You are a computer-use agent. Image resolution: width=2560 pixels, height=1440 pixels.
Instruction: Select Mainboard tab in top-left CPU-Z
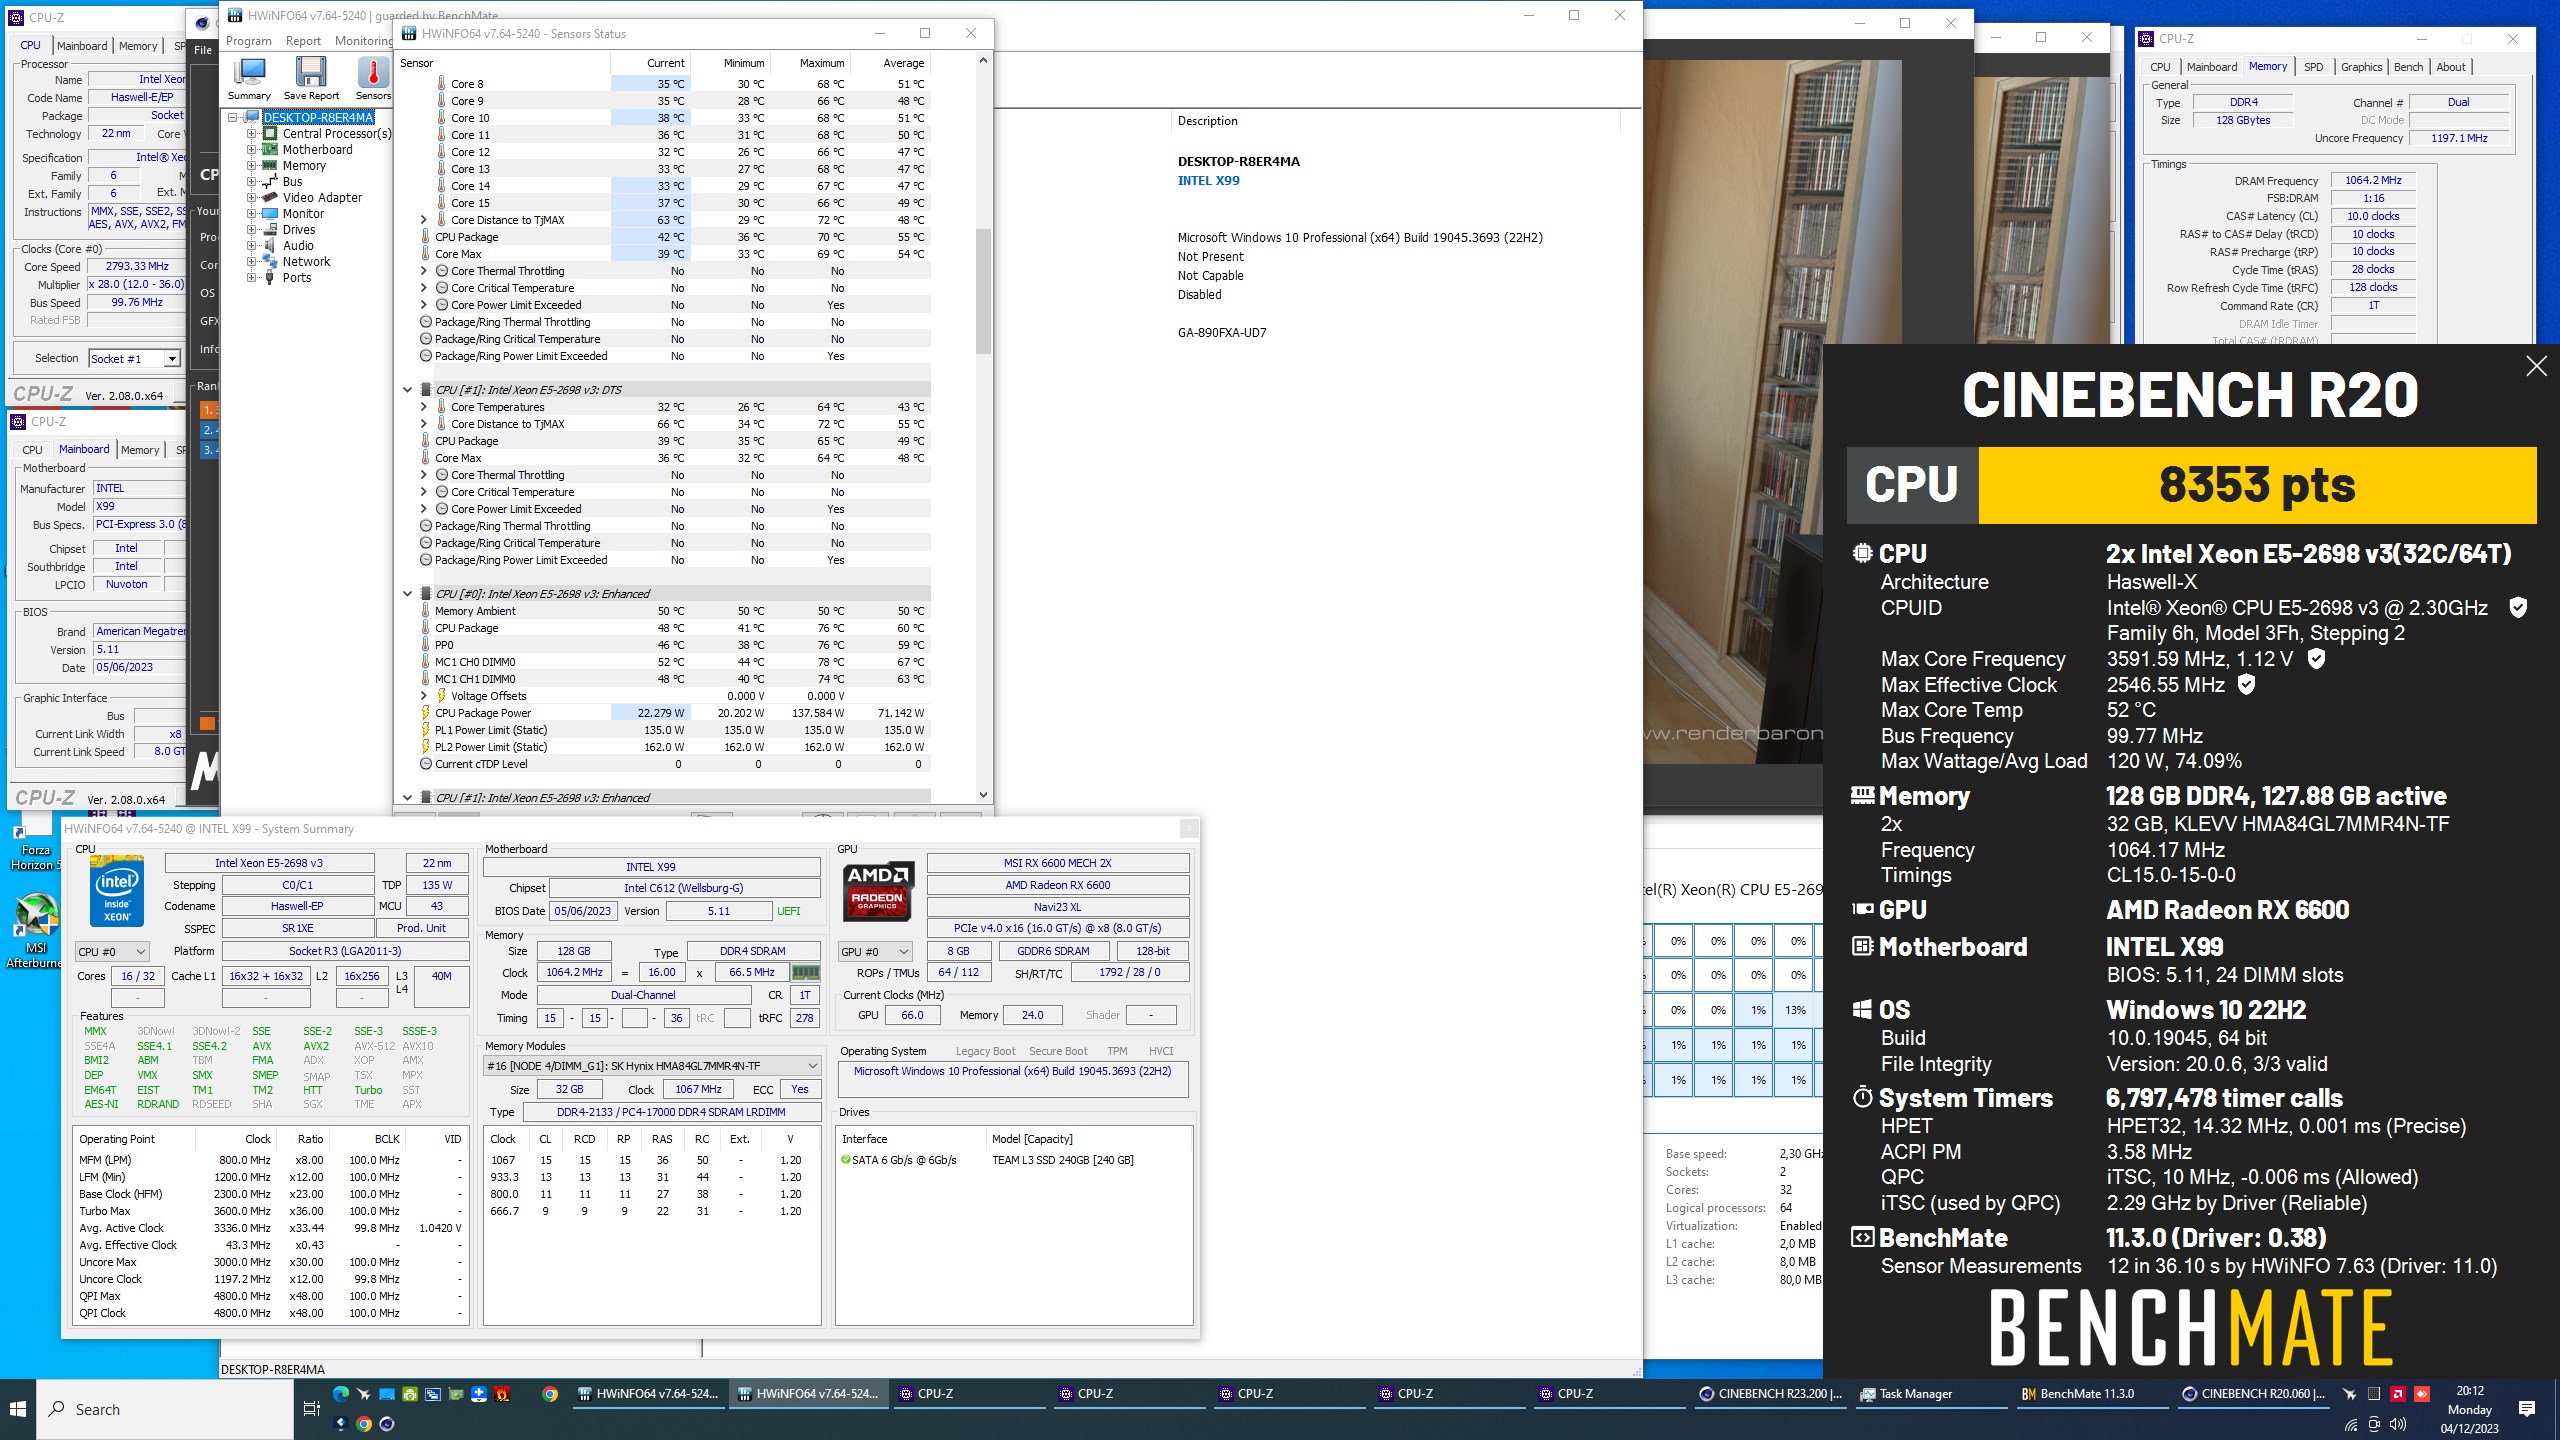point(82,46)
